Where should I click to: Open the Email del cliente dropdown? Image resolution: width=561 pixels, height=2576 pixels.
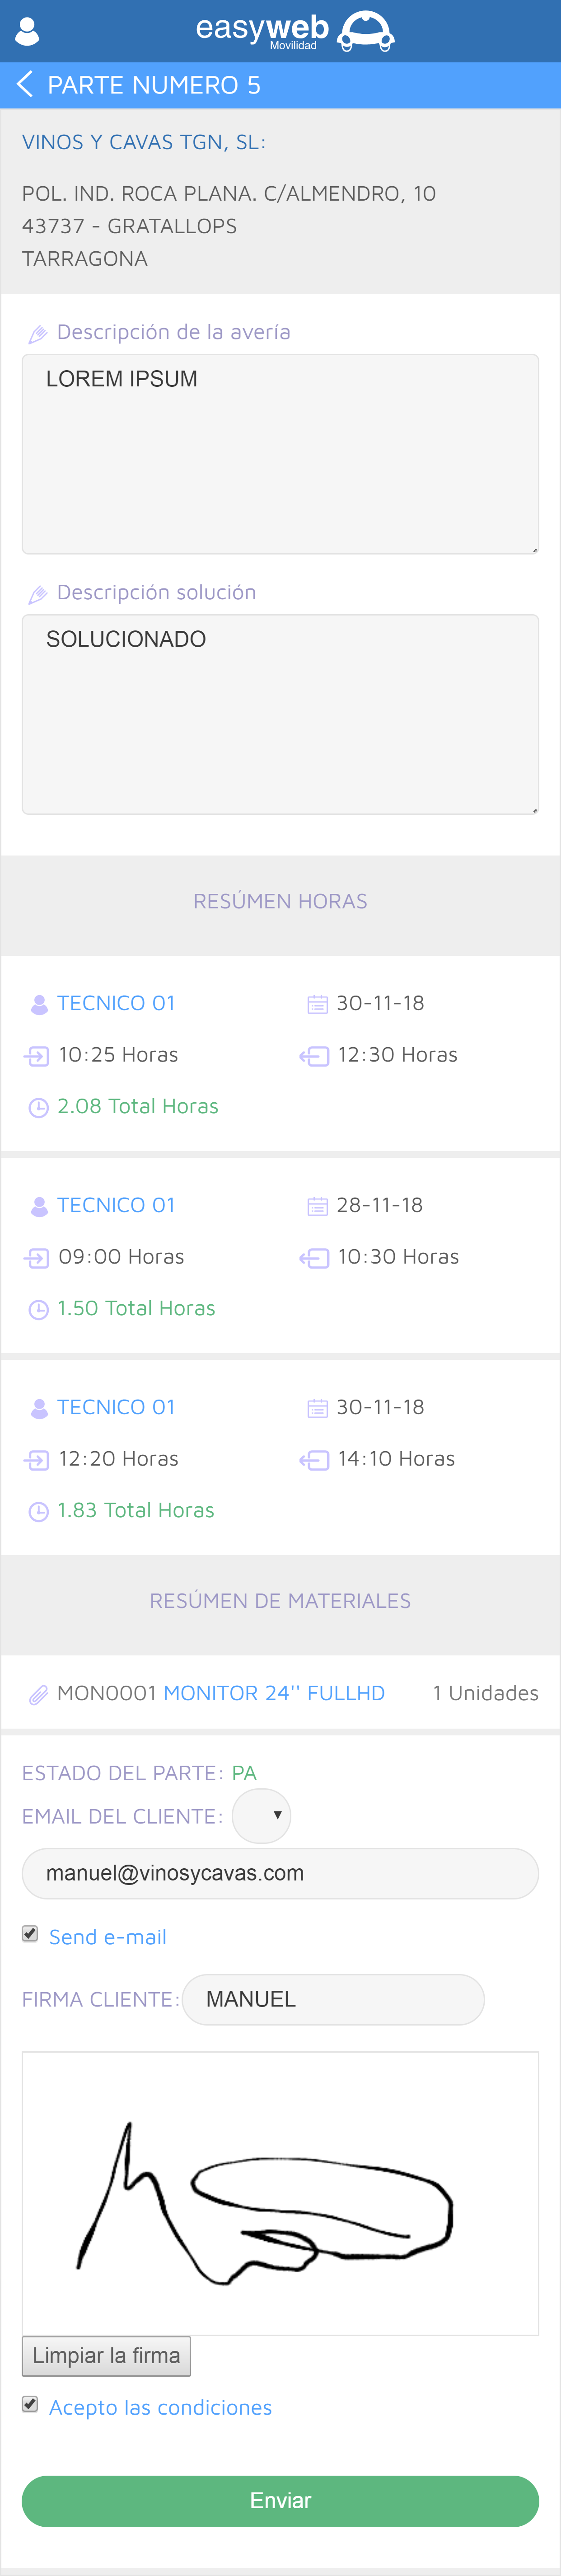click(x=262, y=1815)
